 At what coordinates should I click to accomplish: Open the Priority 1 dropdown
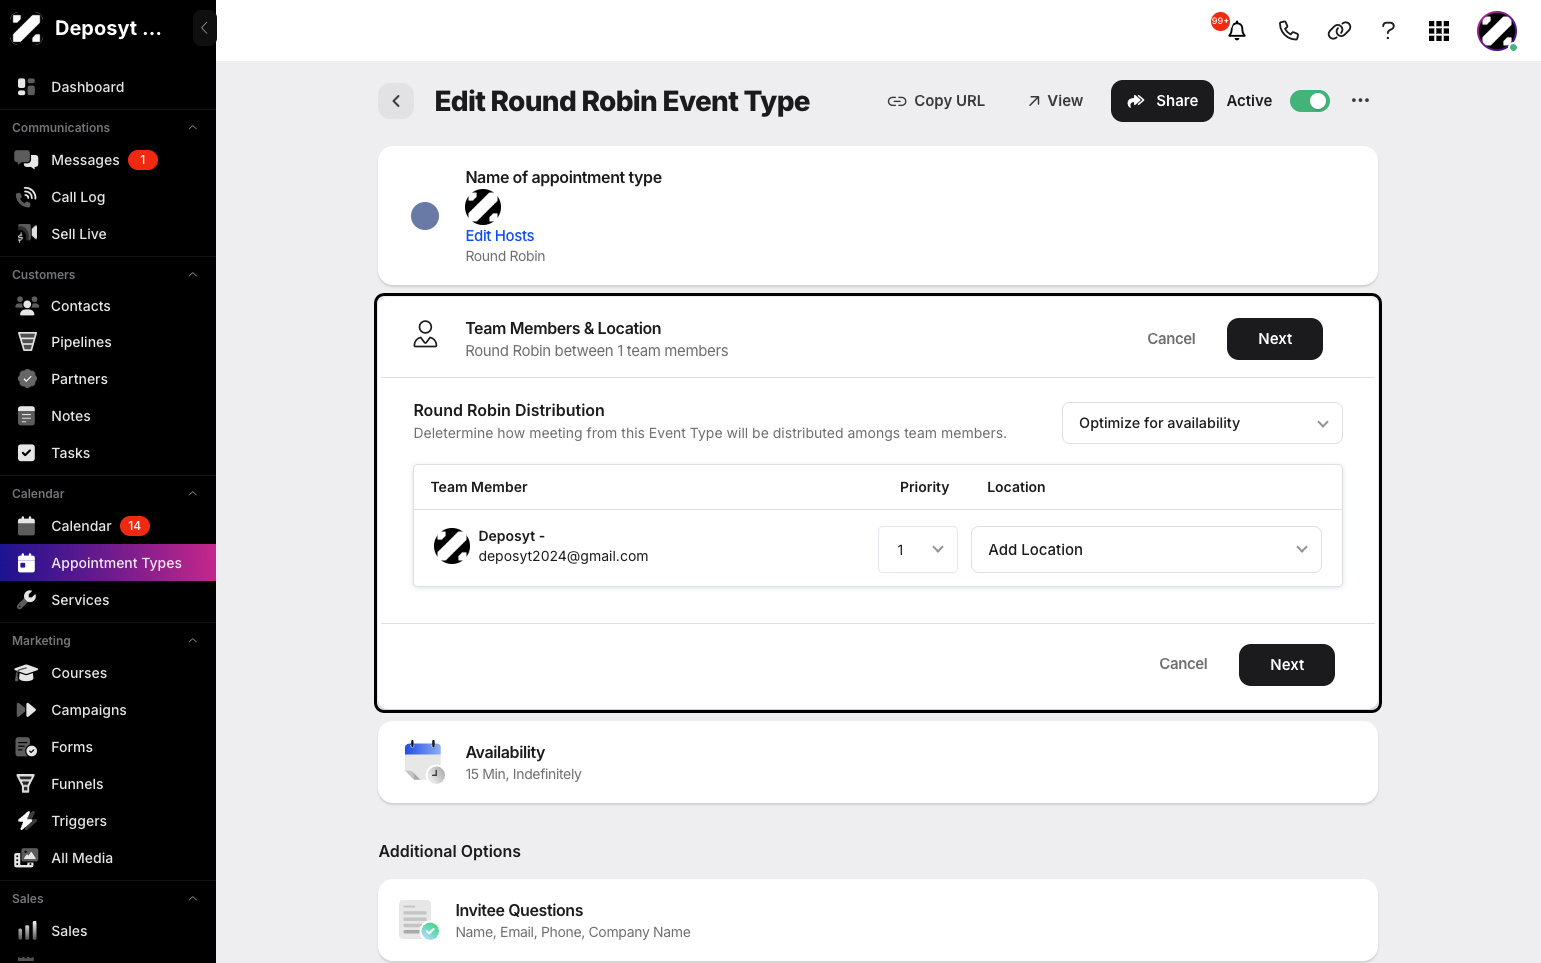point(918,550)
